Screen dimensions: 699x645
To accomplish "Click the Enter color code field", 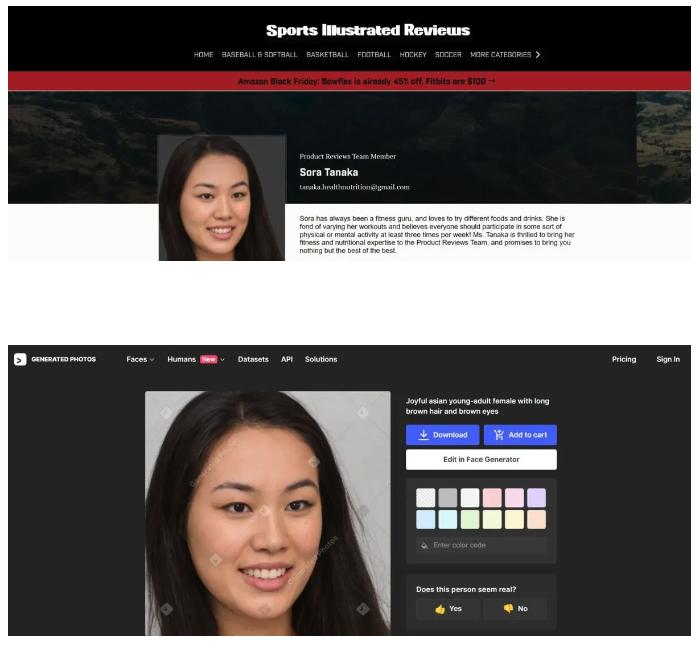I will tap(487, 545).
